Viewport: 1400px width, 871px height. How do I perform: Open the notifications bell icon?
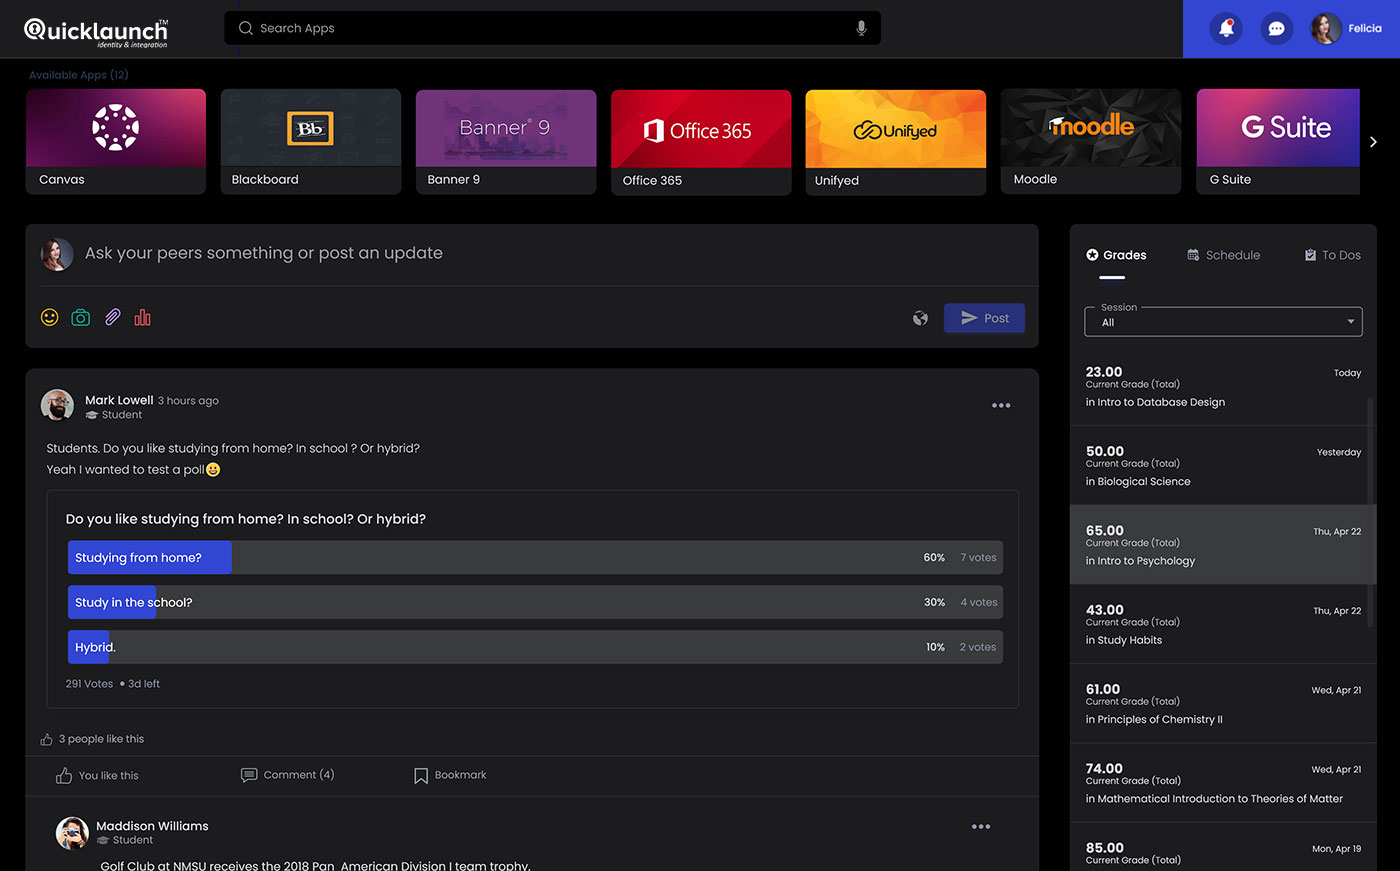point(1226,29)
